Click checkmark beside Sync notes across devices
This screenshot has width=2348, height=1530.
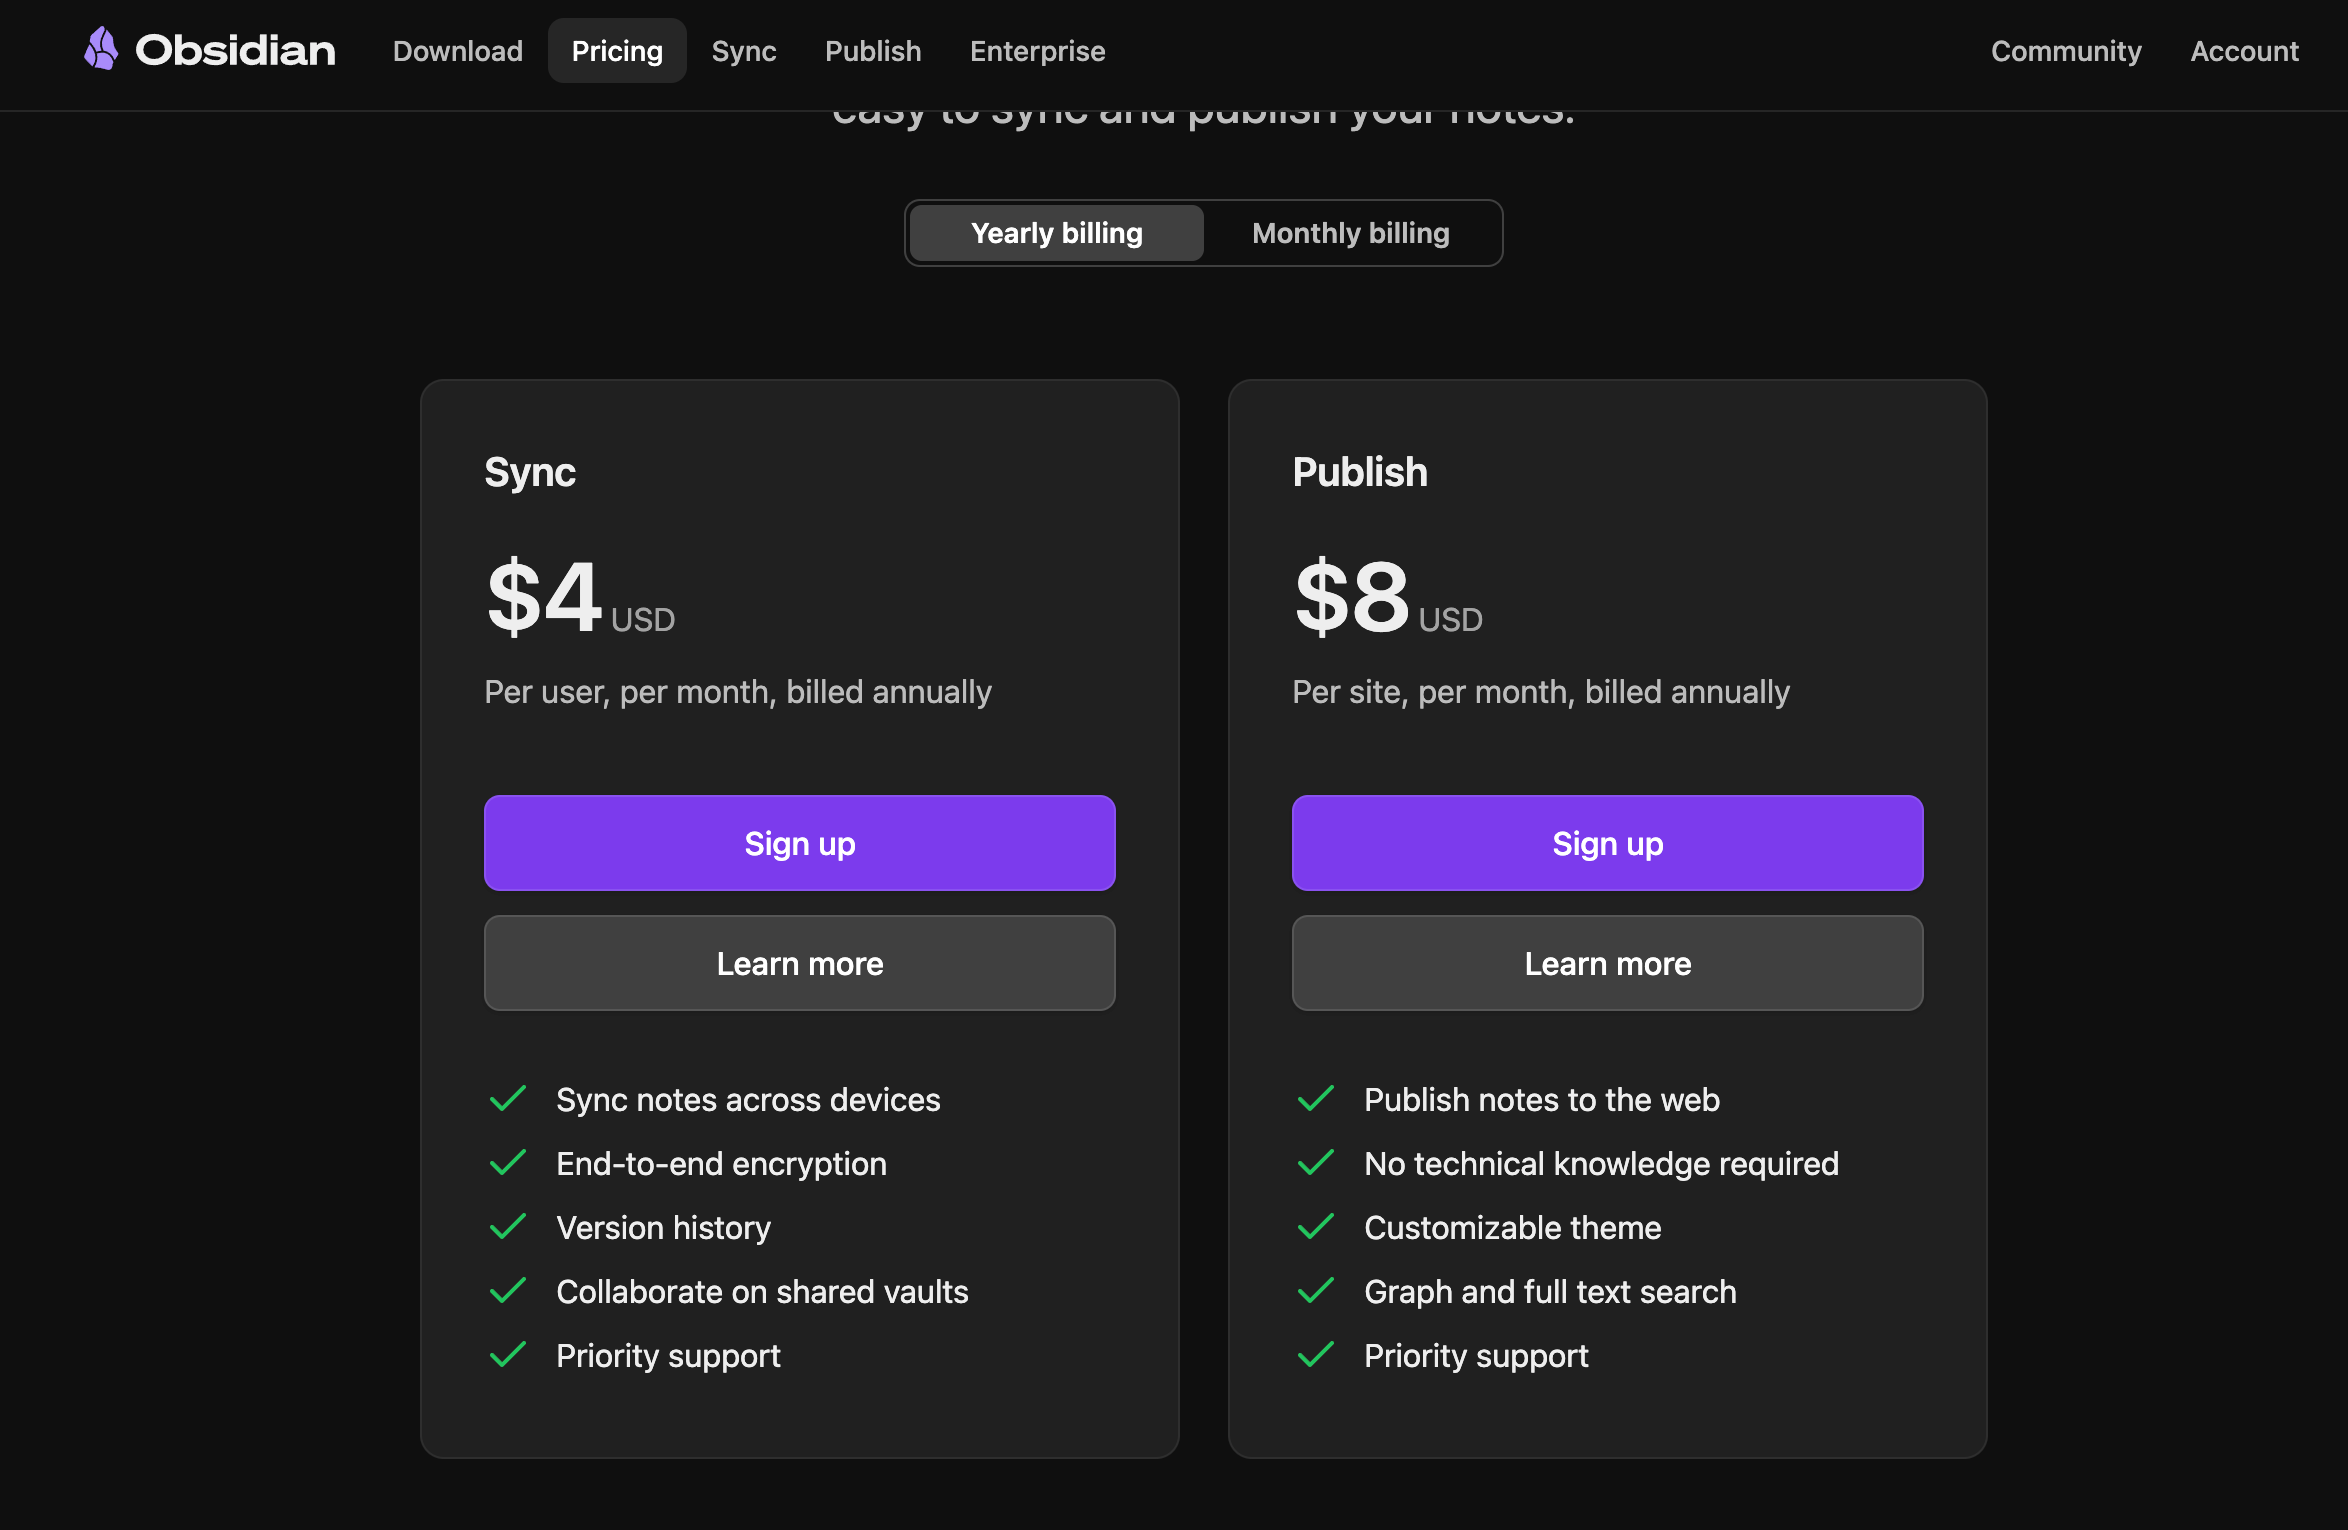click(508, 1099)
